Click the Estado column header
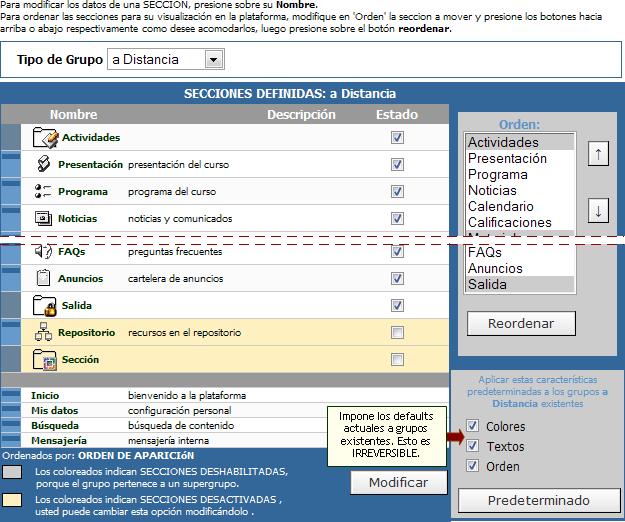The height and width of the screenshot is (522, 625). [x=397, y=114]
